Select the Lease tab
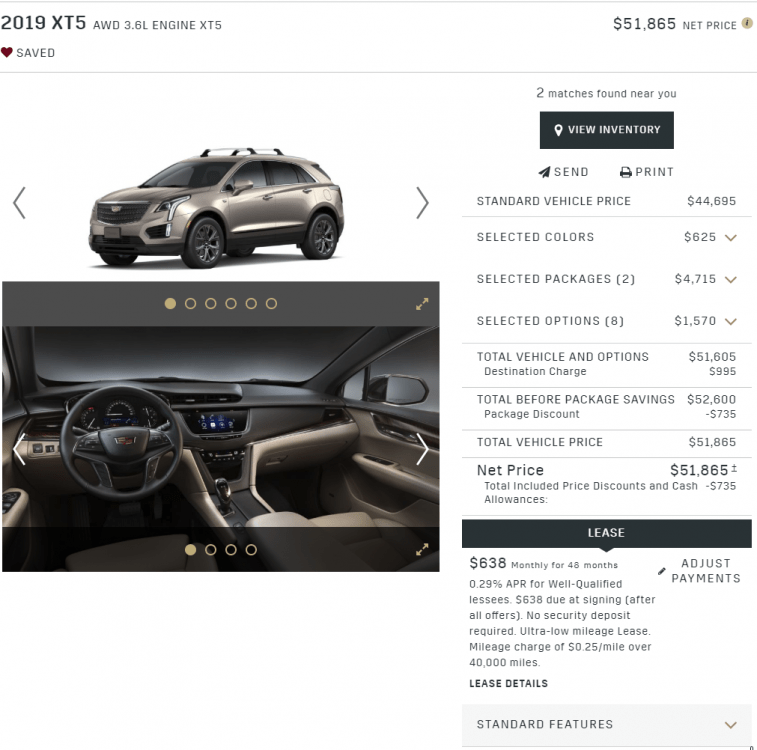757x750 pixels. click(606, 533)
